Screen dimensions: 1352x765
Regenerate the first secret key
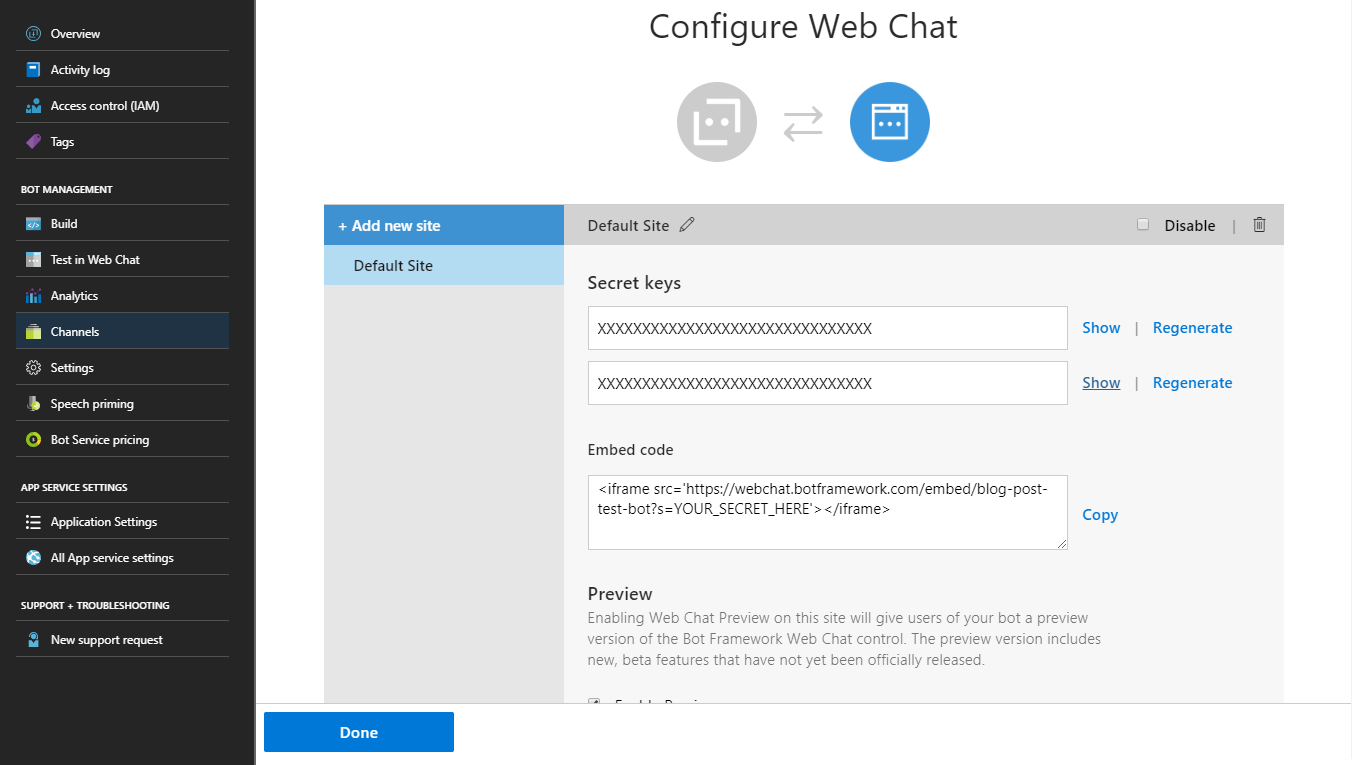click(1192, 328)
